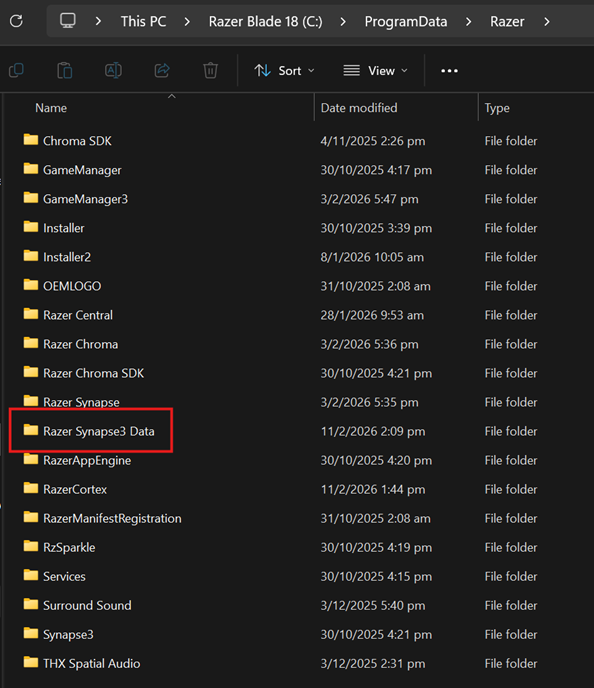Click the Razer Chroma SDK folder name
The image size is (594, 688).
93,373
